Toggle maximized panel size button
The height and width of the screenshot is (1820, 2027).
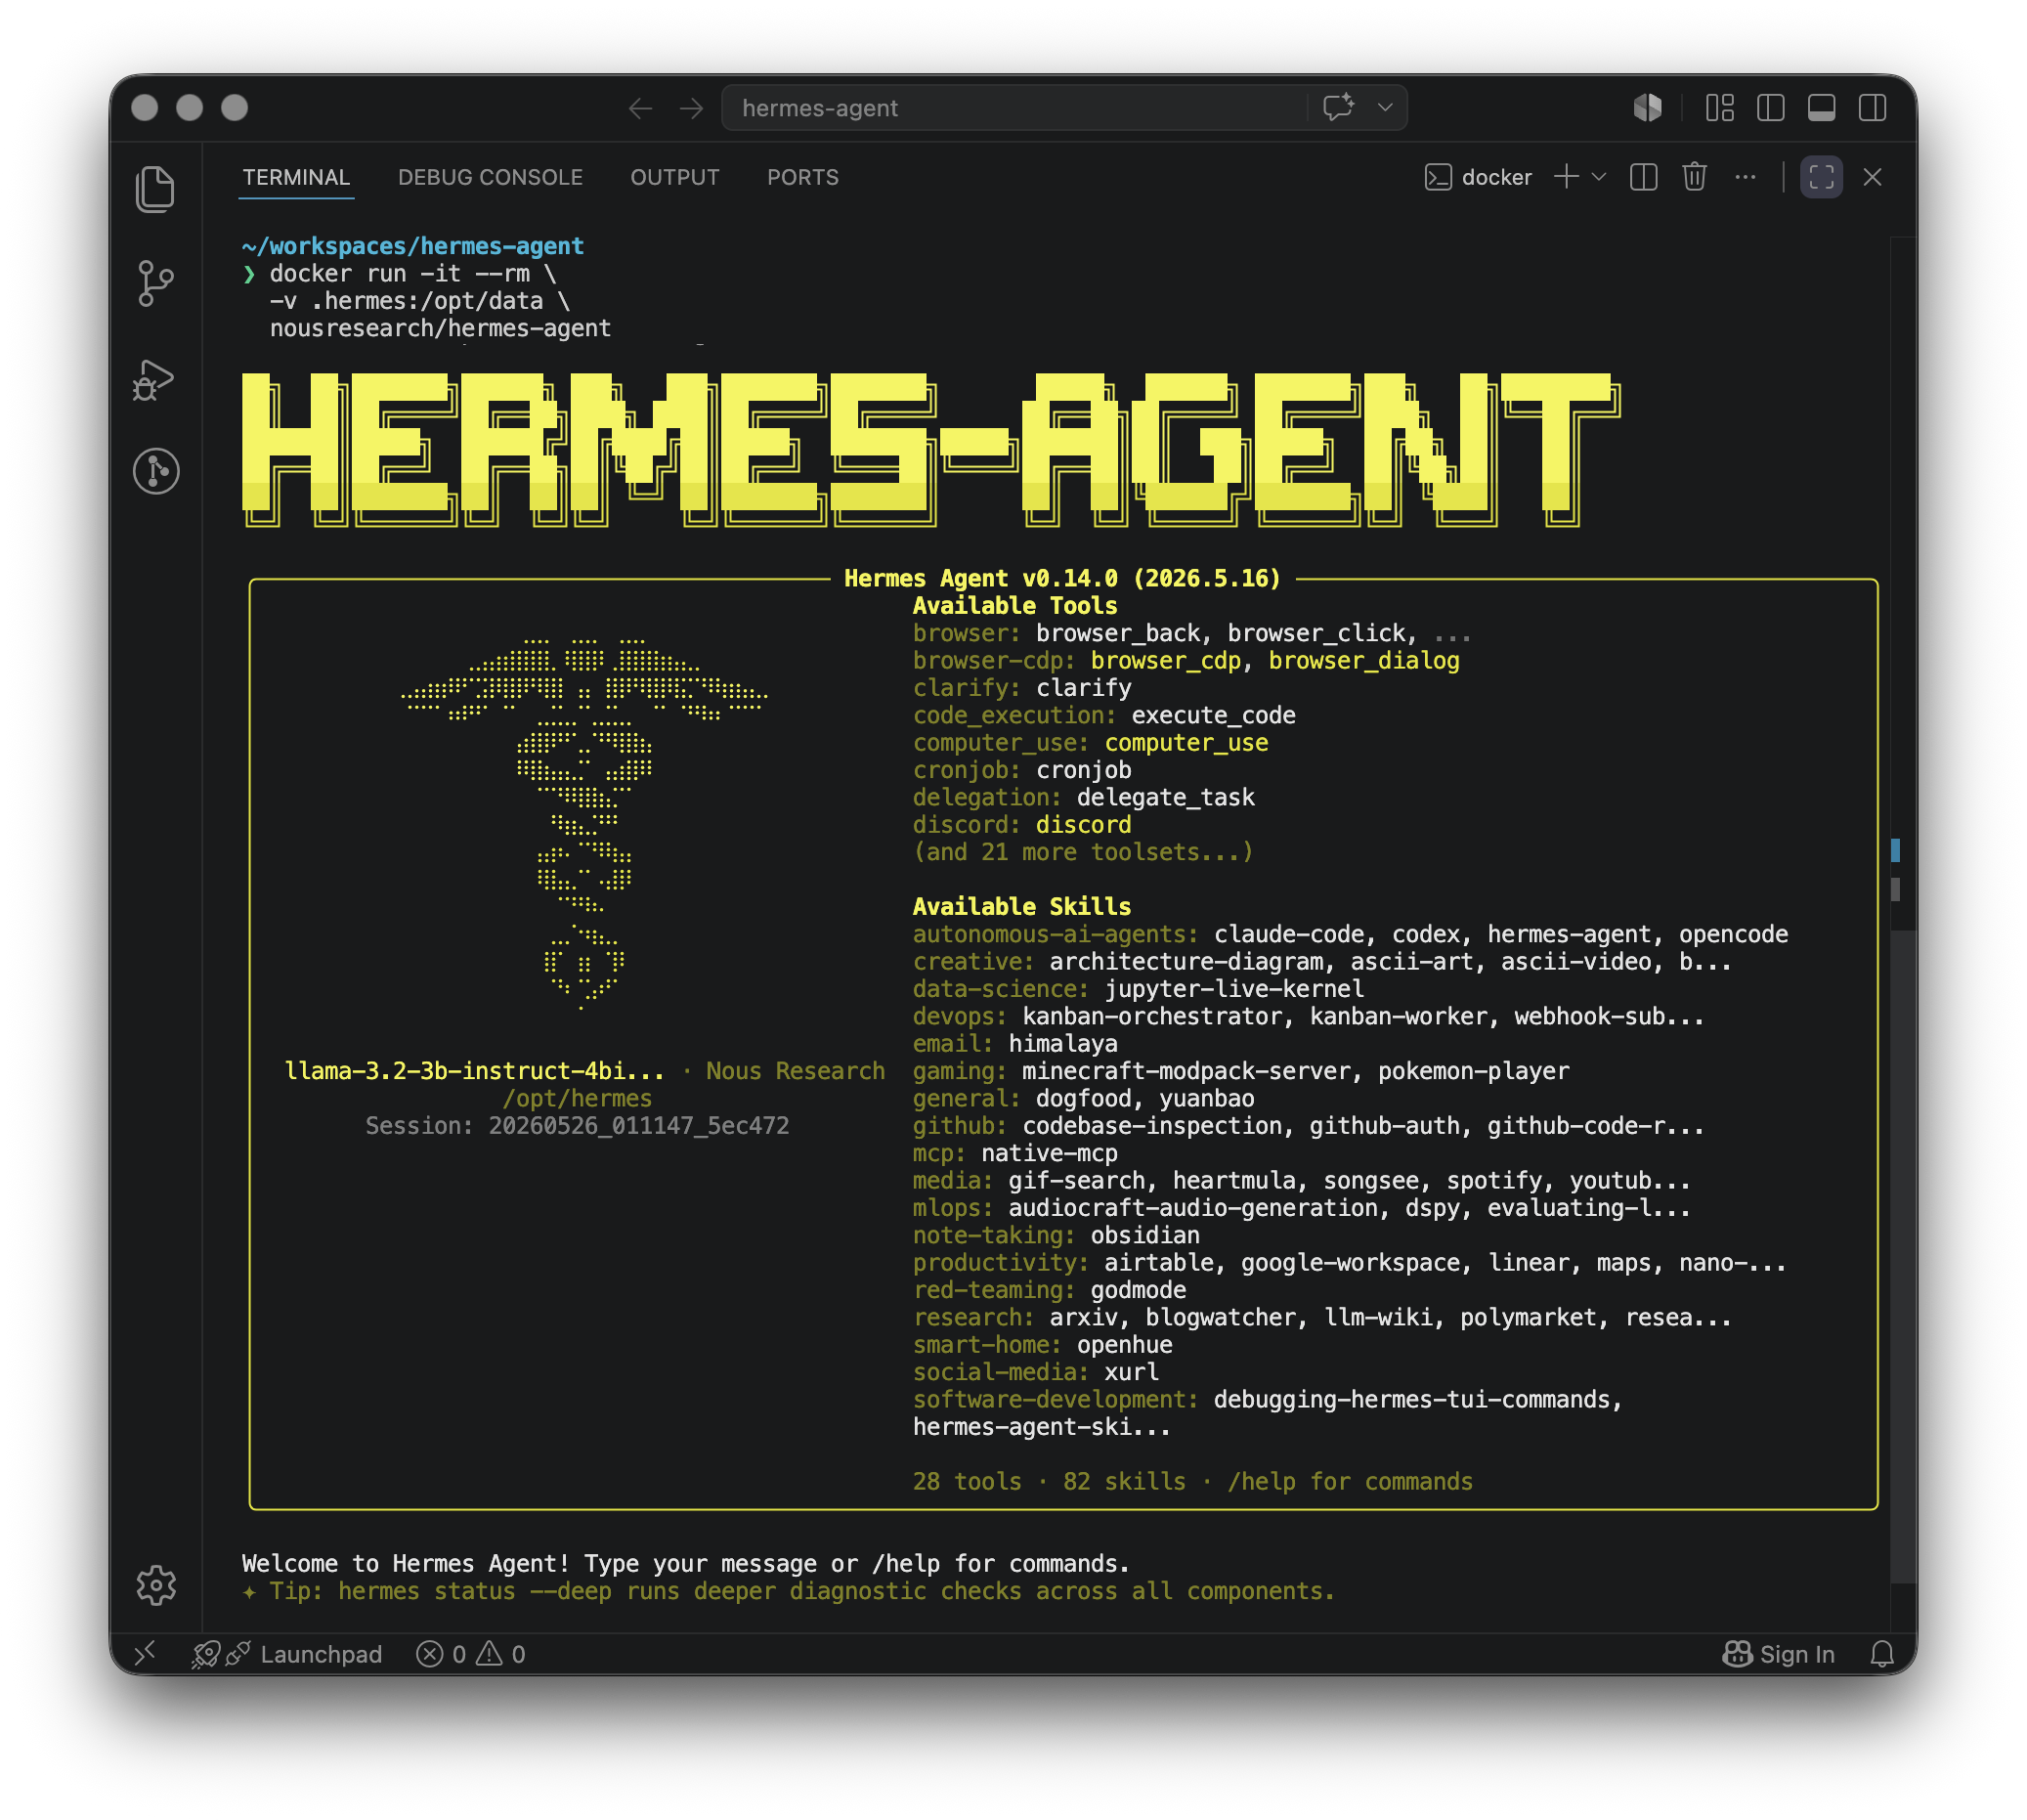pos(1821,177)
